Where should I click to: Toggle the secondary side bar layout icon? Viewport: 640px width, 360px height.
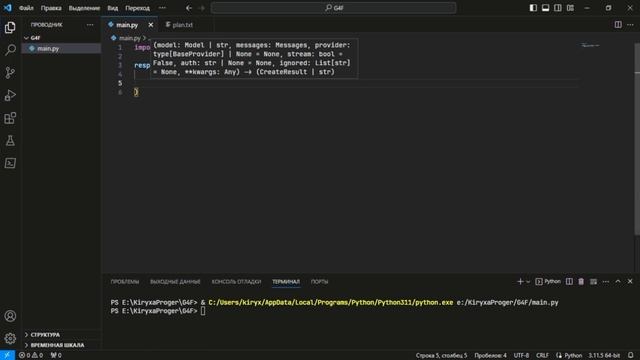pyautogui.click(x=558, y=8)
